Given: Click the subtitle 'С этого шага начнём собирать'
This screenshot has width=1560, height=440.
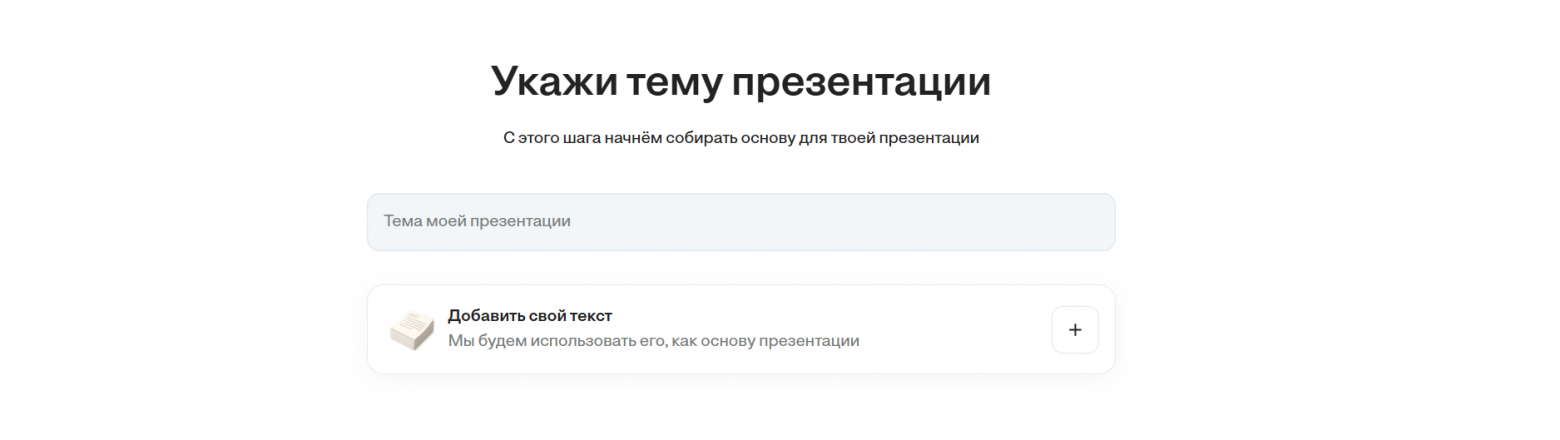Looking at the screenshot, I should [620, 138].
